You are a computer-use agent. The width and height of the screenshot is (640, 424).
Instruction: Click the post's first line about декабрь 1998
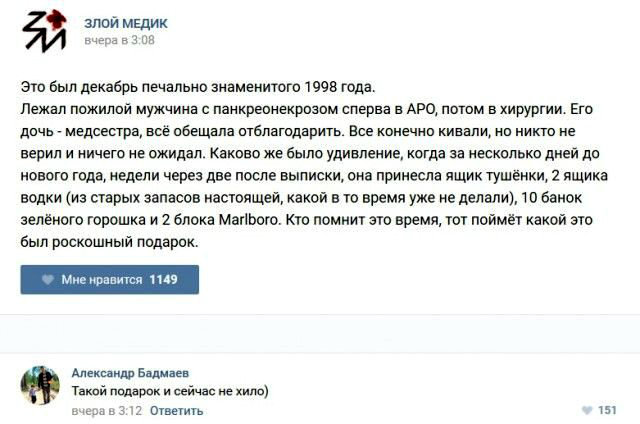(x=200, y=84)
